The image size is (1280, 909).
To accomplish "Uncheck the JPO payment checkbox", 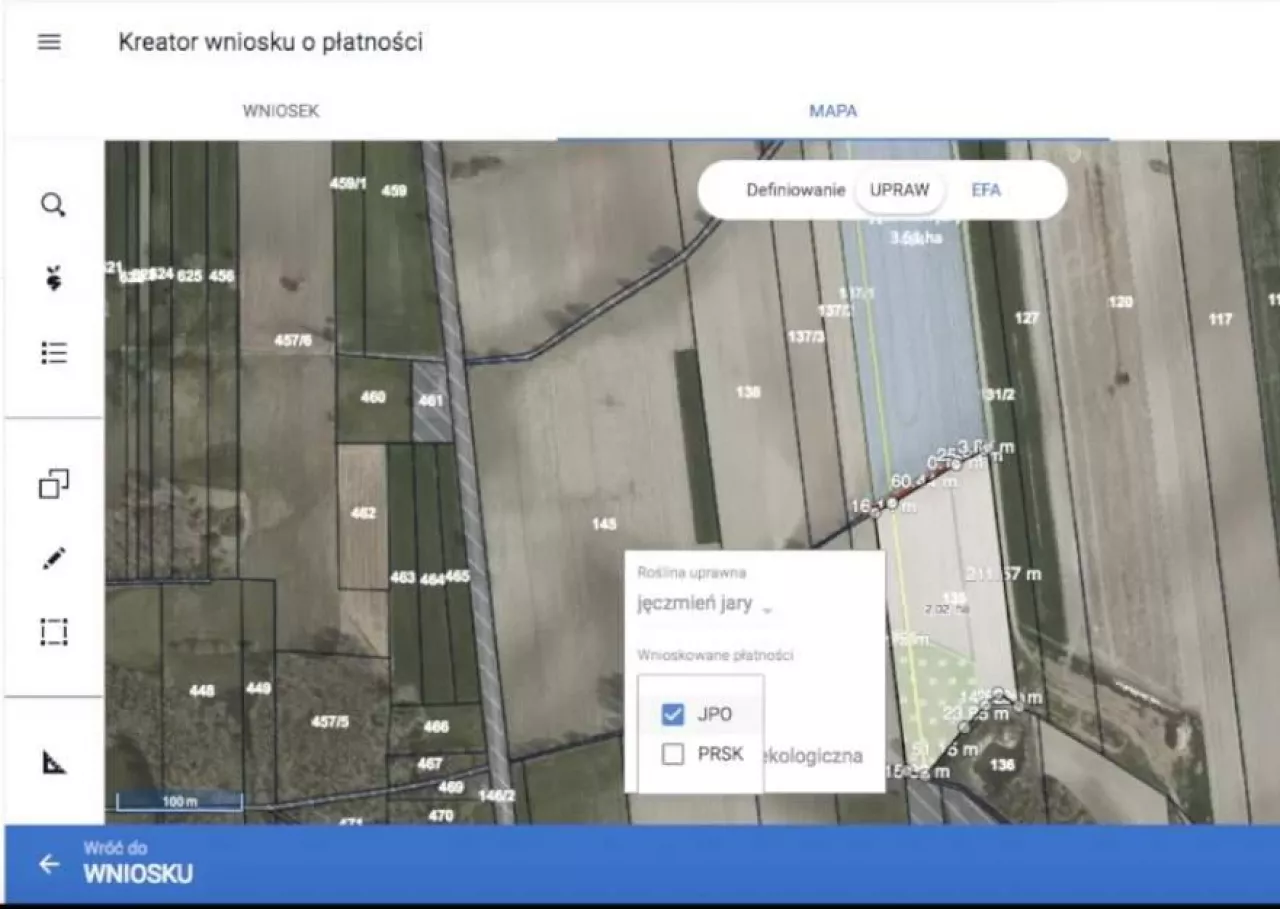I will 673,714.
